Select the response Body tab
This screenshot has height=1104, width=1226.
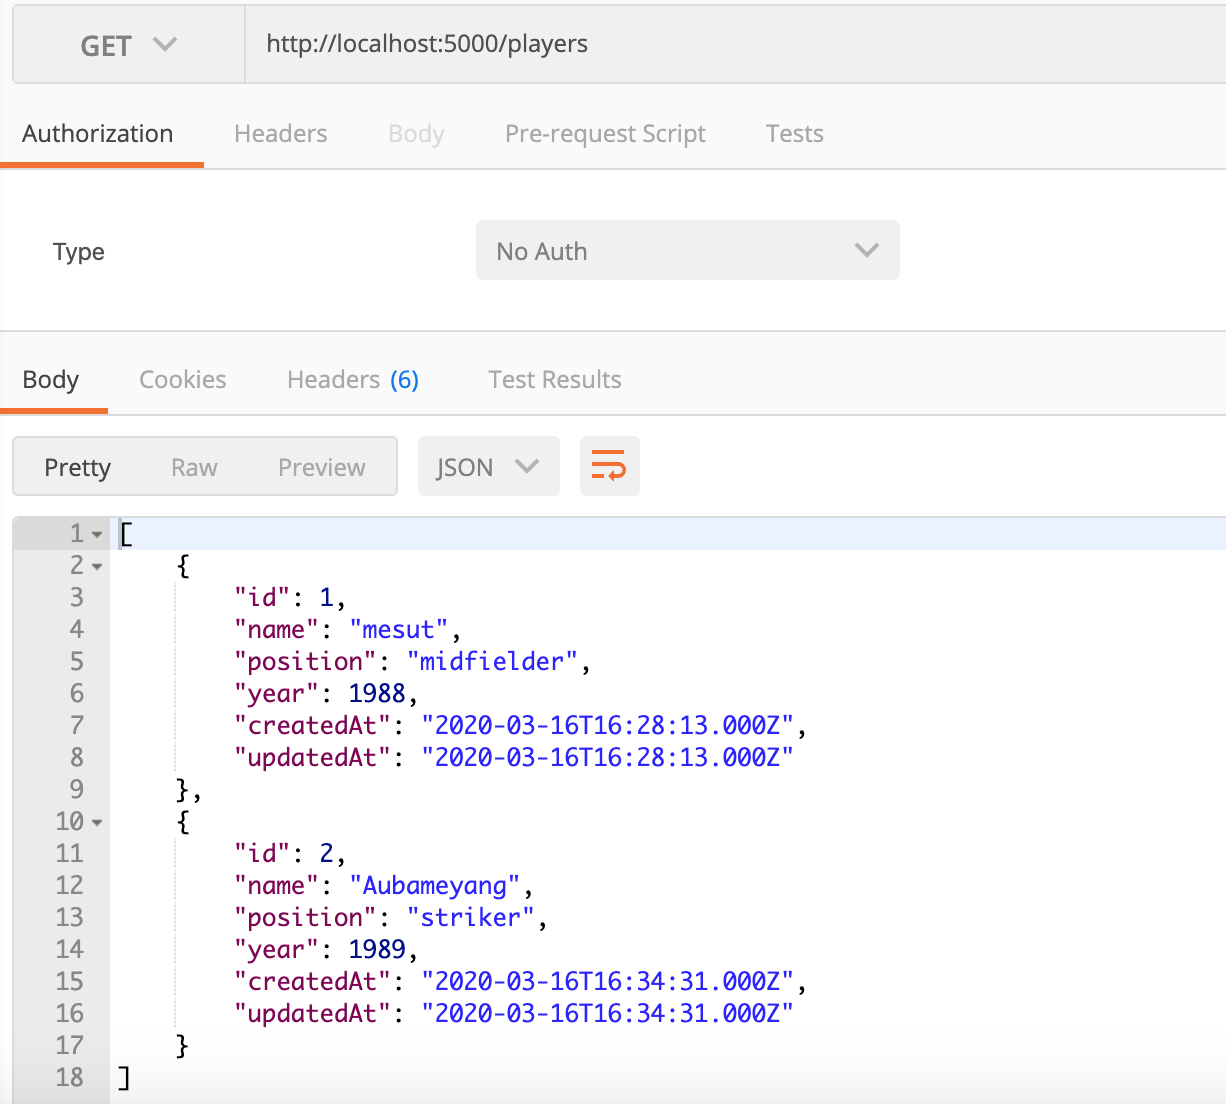click(x=51, y=380)
